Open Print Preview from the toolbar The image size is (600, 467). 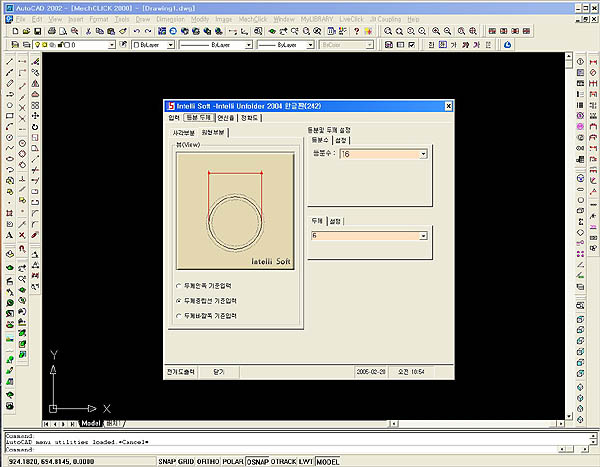[63, 31]
